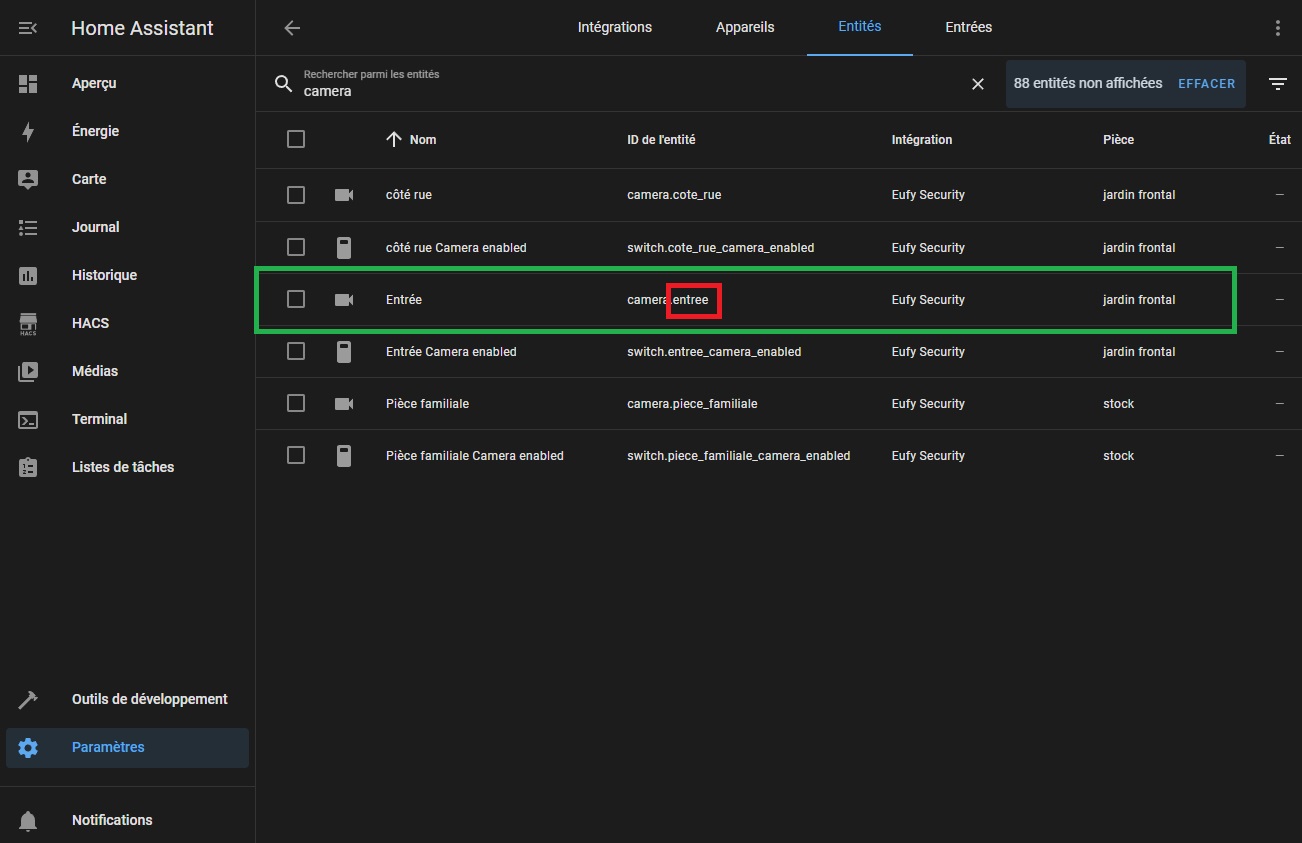Open Outils de développement hammer

28,699
